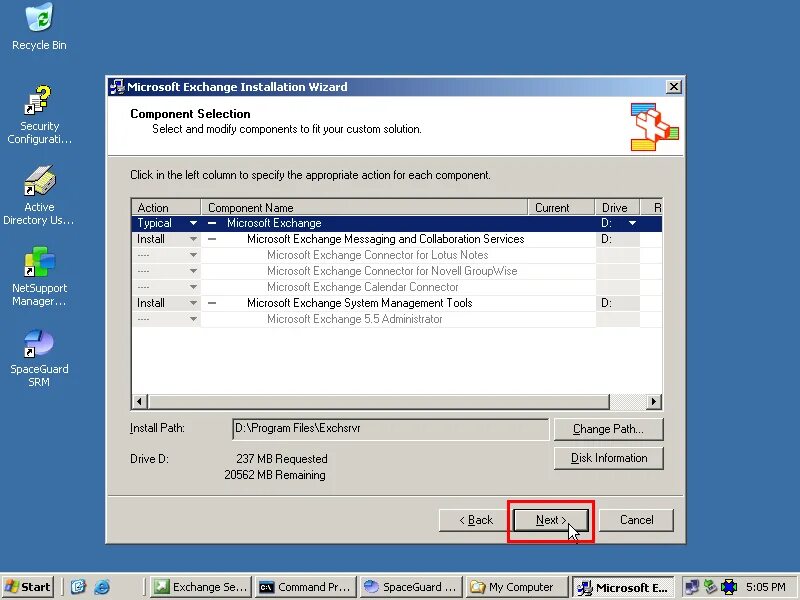Click the Exchange wizard title bar icon
800x600 pixels.
(117, 87)
